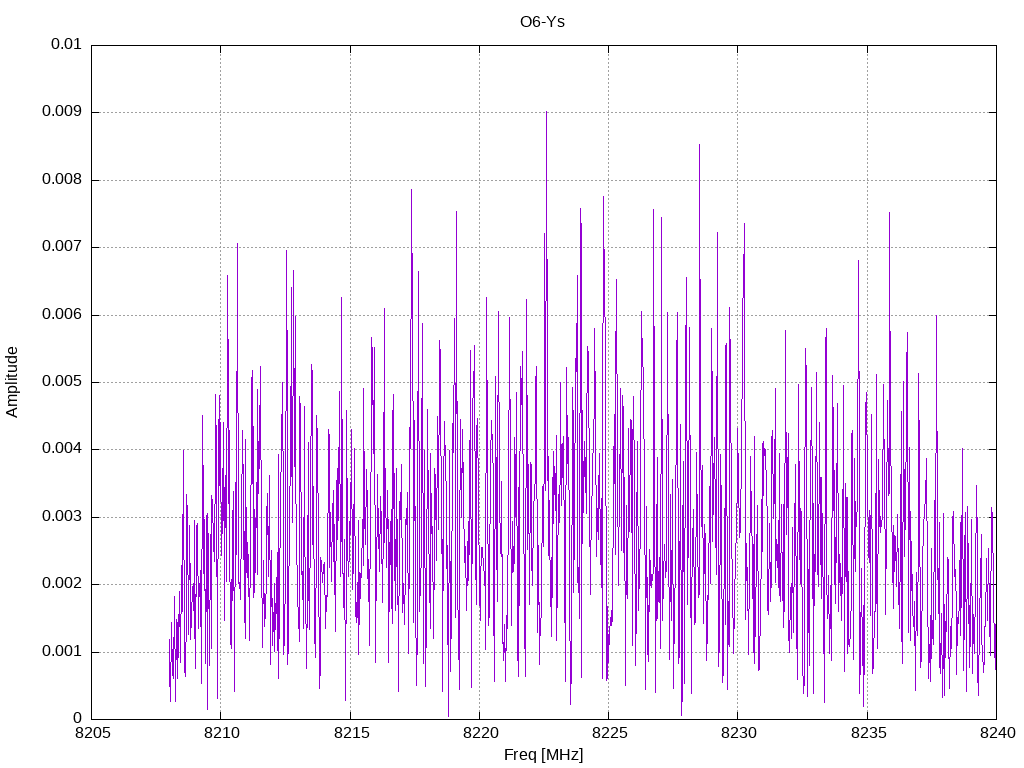Click the y-axis tick label 0.001
1024x768 pixels.
pyautogui.click(x=62, y=651)
